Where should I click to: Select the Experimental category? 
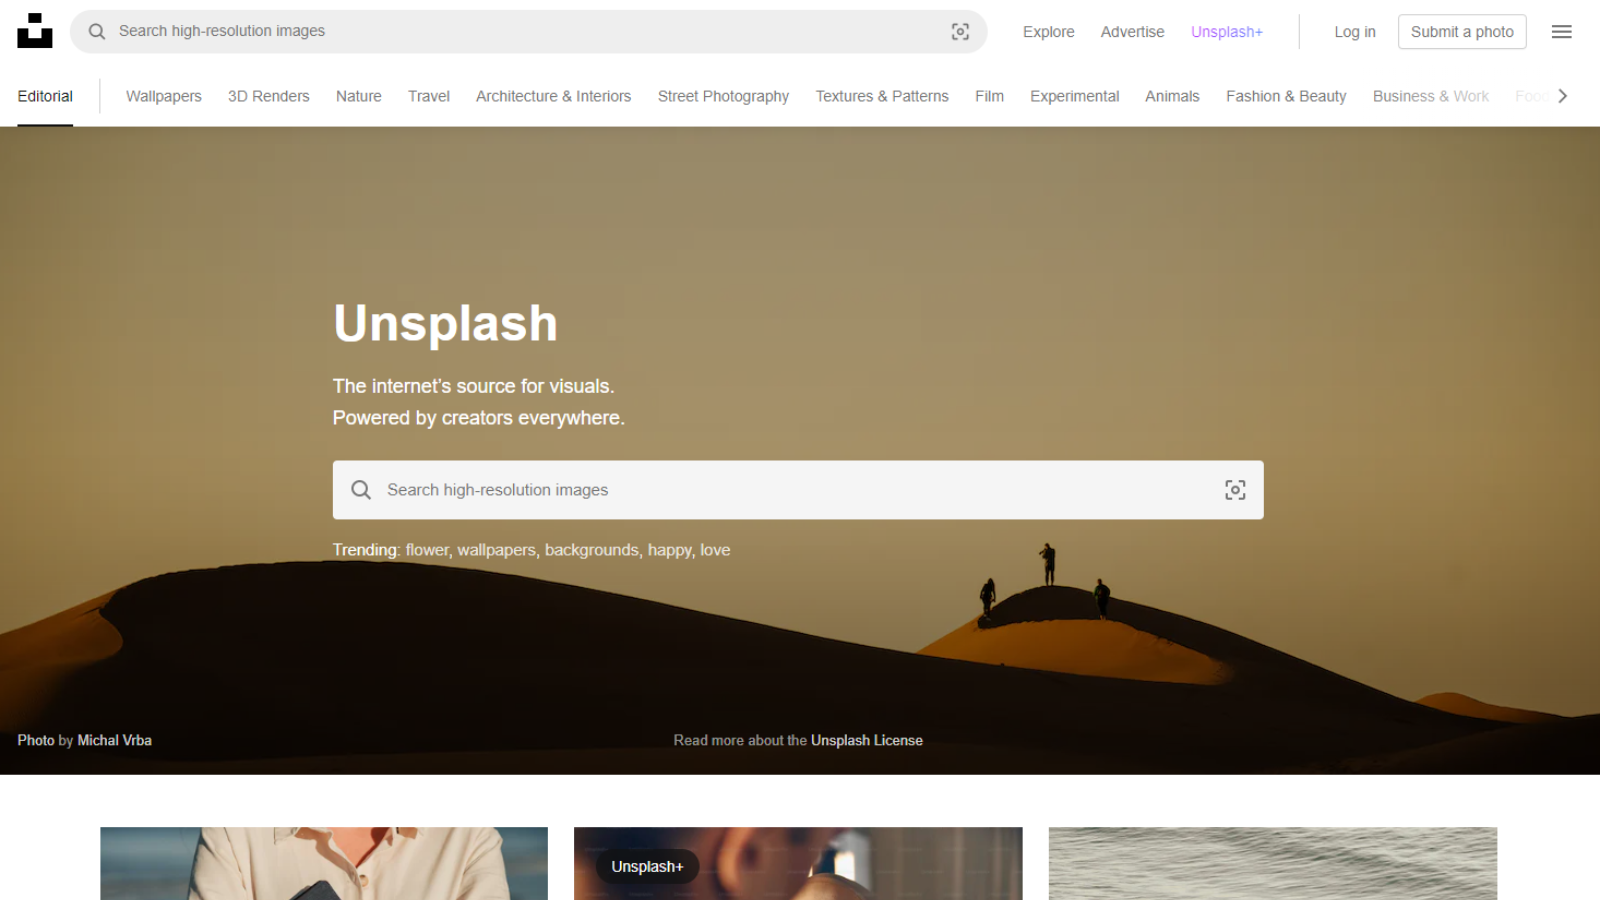pos(1074,96)
